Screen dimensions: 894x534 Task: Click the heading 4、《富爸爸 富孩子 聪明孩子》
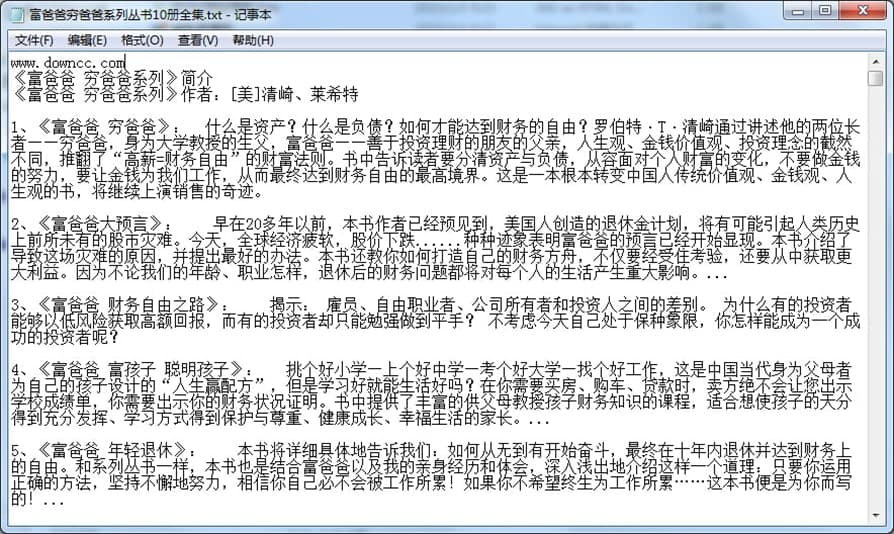(x=127, y=370)
